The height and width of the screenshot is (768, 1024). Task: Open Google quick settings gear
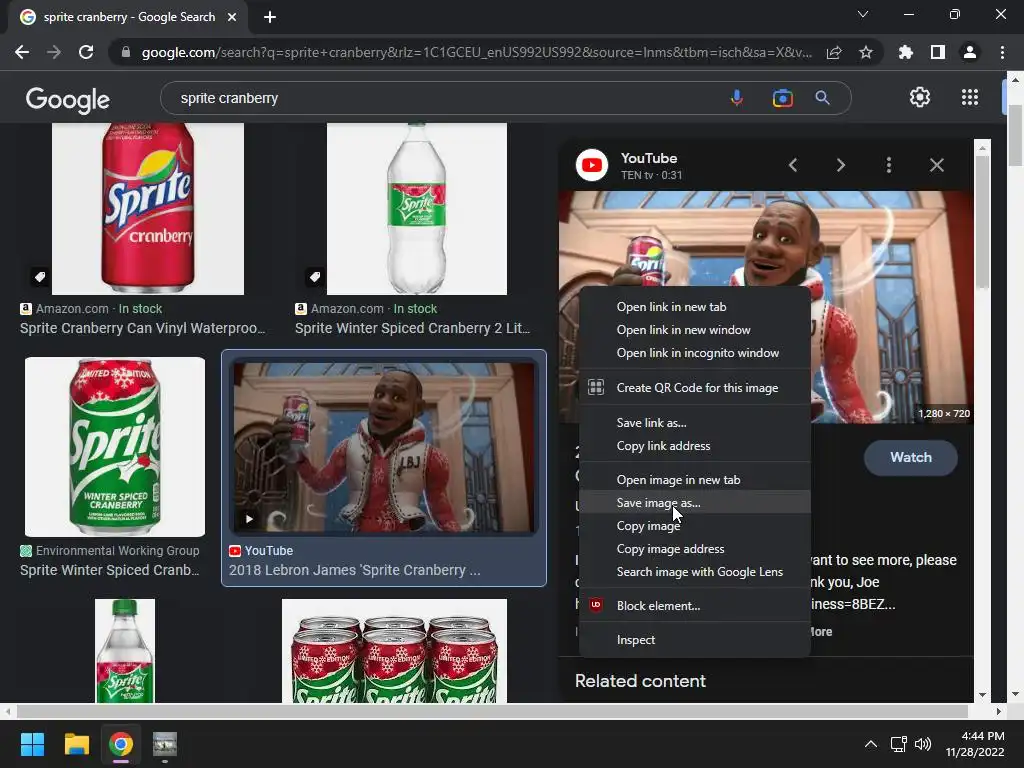click(920, 97)
